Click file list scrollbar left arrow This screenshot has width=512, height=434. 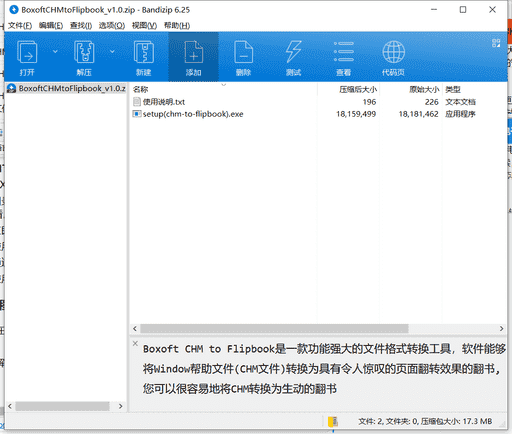[135, 329]
